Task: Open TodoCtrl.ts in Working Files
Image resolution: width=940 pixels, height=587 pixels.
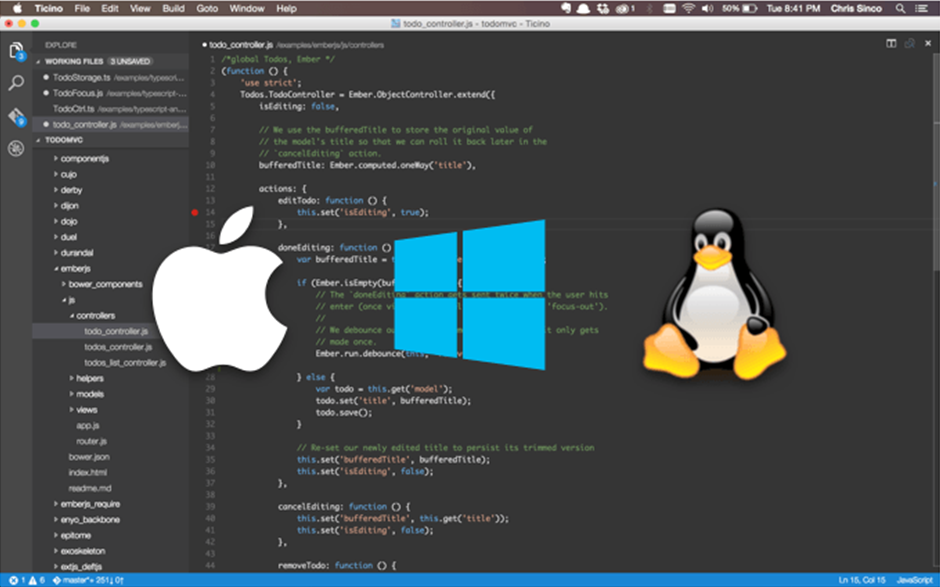Action: (112, 109)
